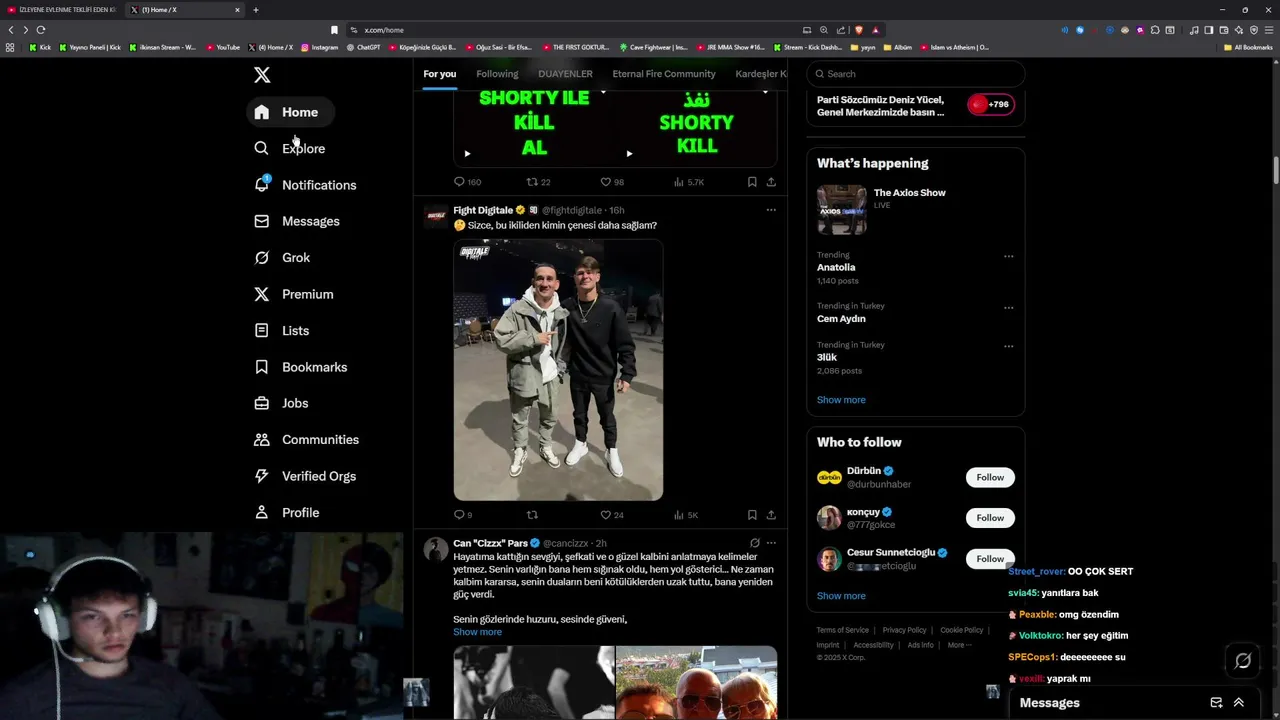The height and width of the screenshot is (720, 1280).
Task: Open the floating Grok button
Action: click(x=1243, y=661)
